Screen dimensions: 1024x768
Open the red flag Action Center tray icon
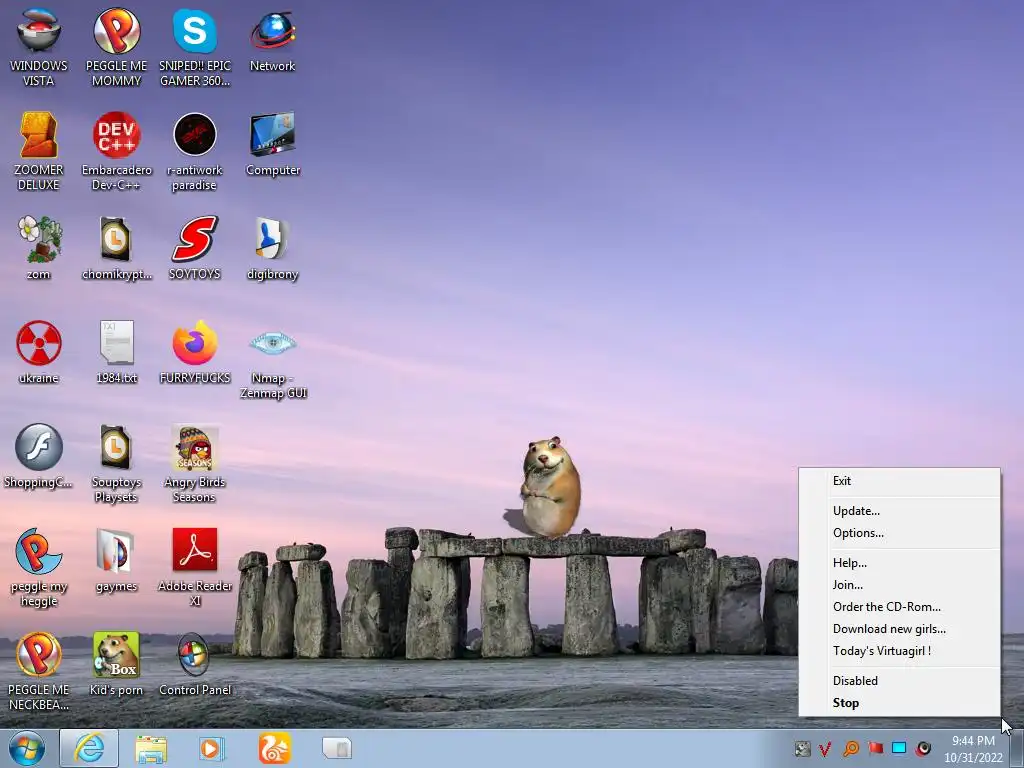click(875, 748)
